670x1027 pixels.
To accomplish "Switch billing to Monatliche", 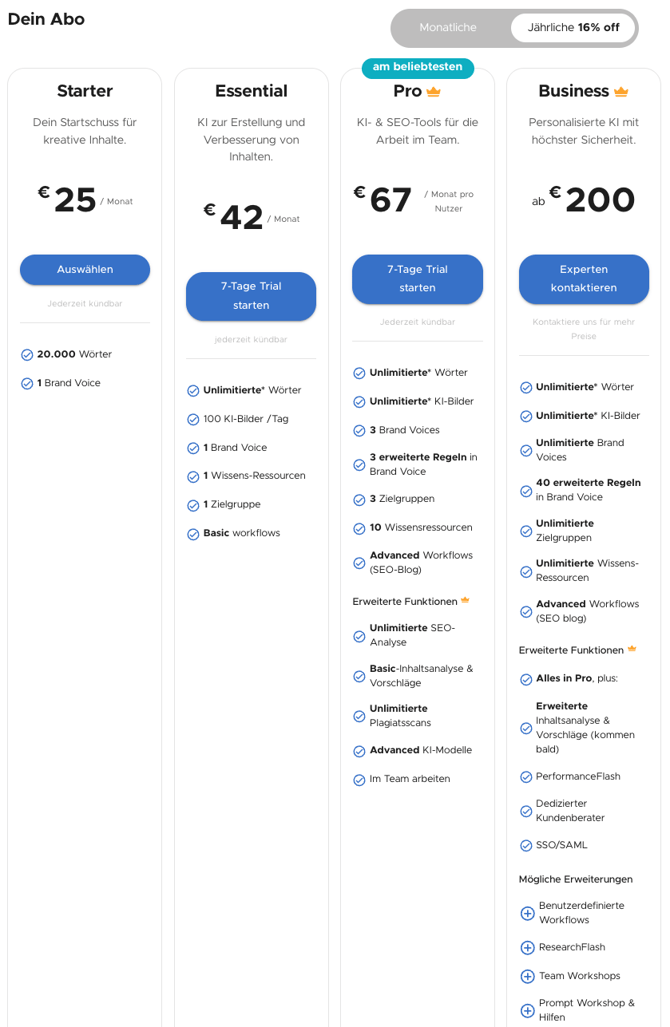I will (448, 28).
